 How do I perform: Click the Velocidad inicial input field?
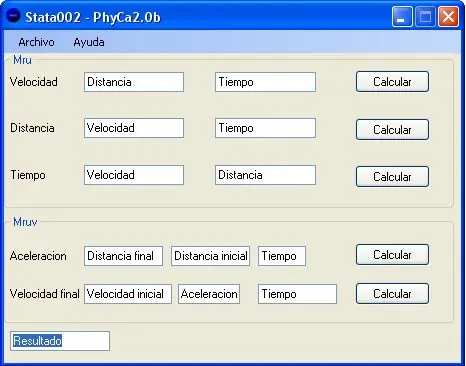pos(128,294)
